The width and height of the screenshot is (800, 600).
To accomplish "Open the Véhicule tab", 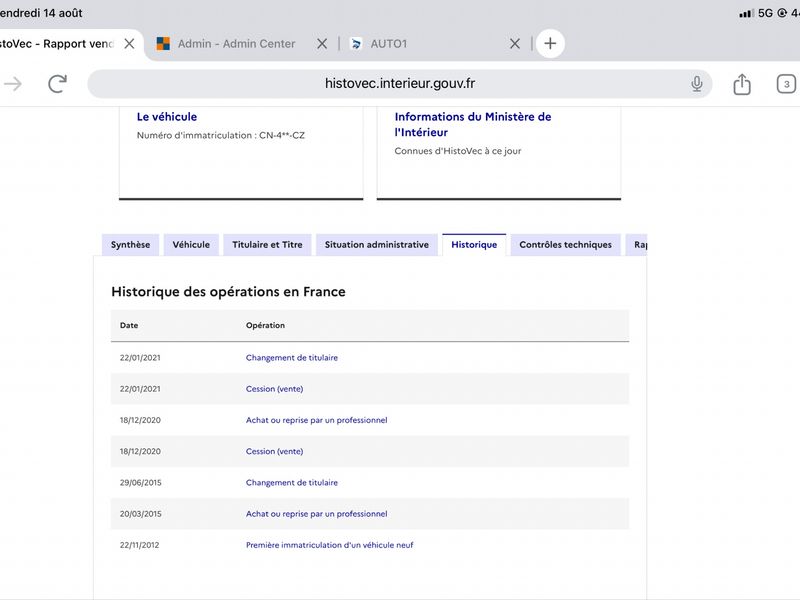I will click(x=191, y=245).
